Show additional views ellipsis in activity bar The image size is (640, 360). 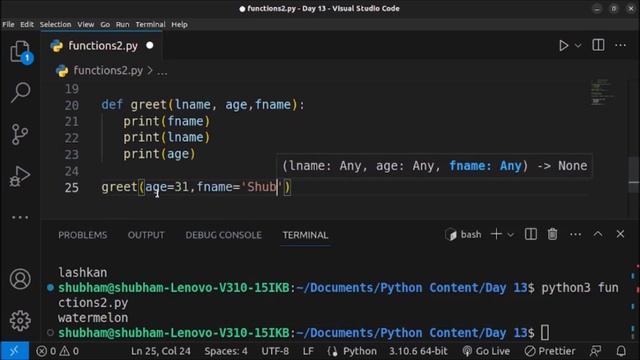pos(20,218)
